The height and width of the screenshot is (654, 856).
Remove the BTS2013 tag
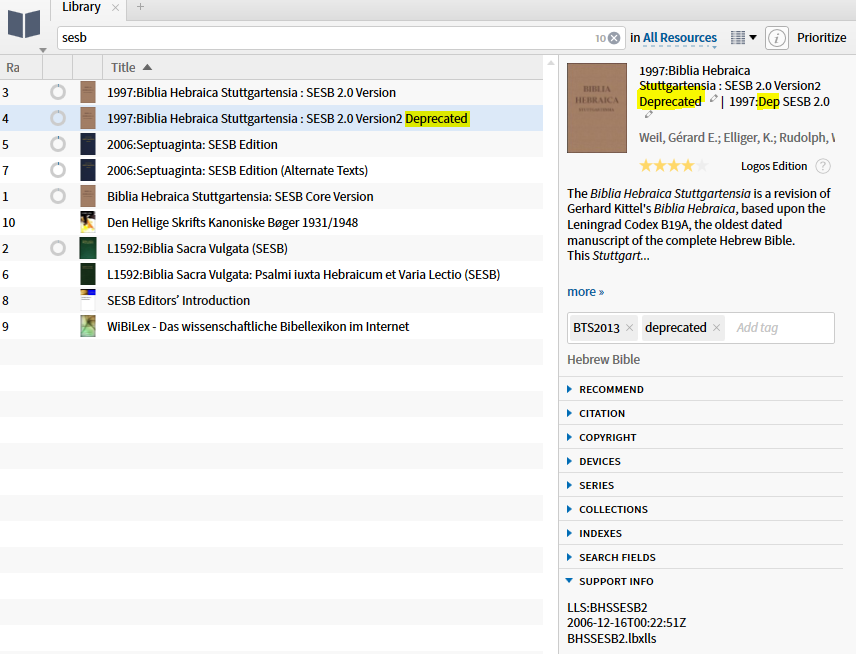(629, 328)
